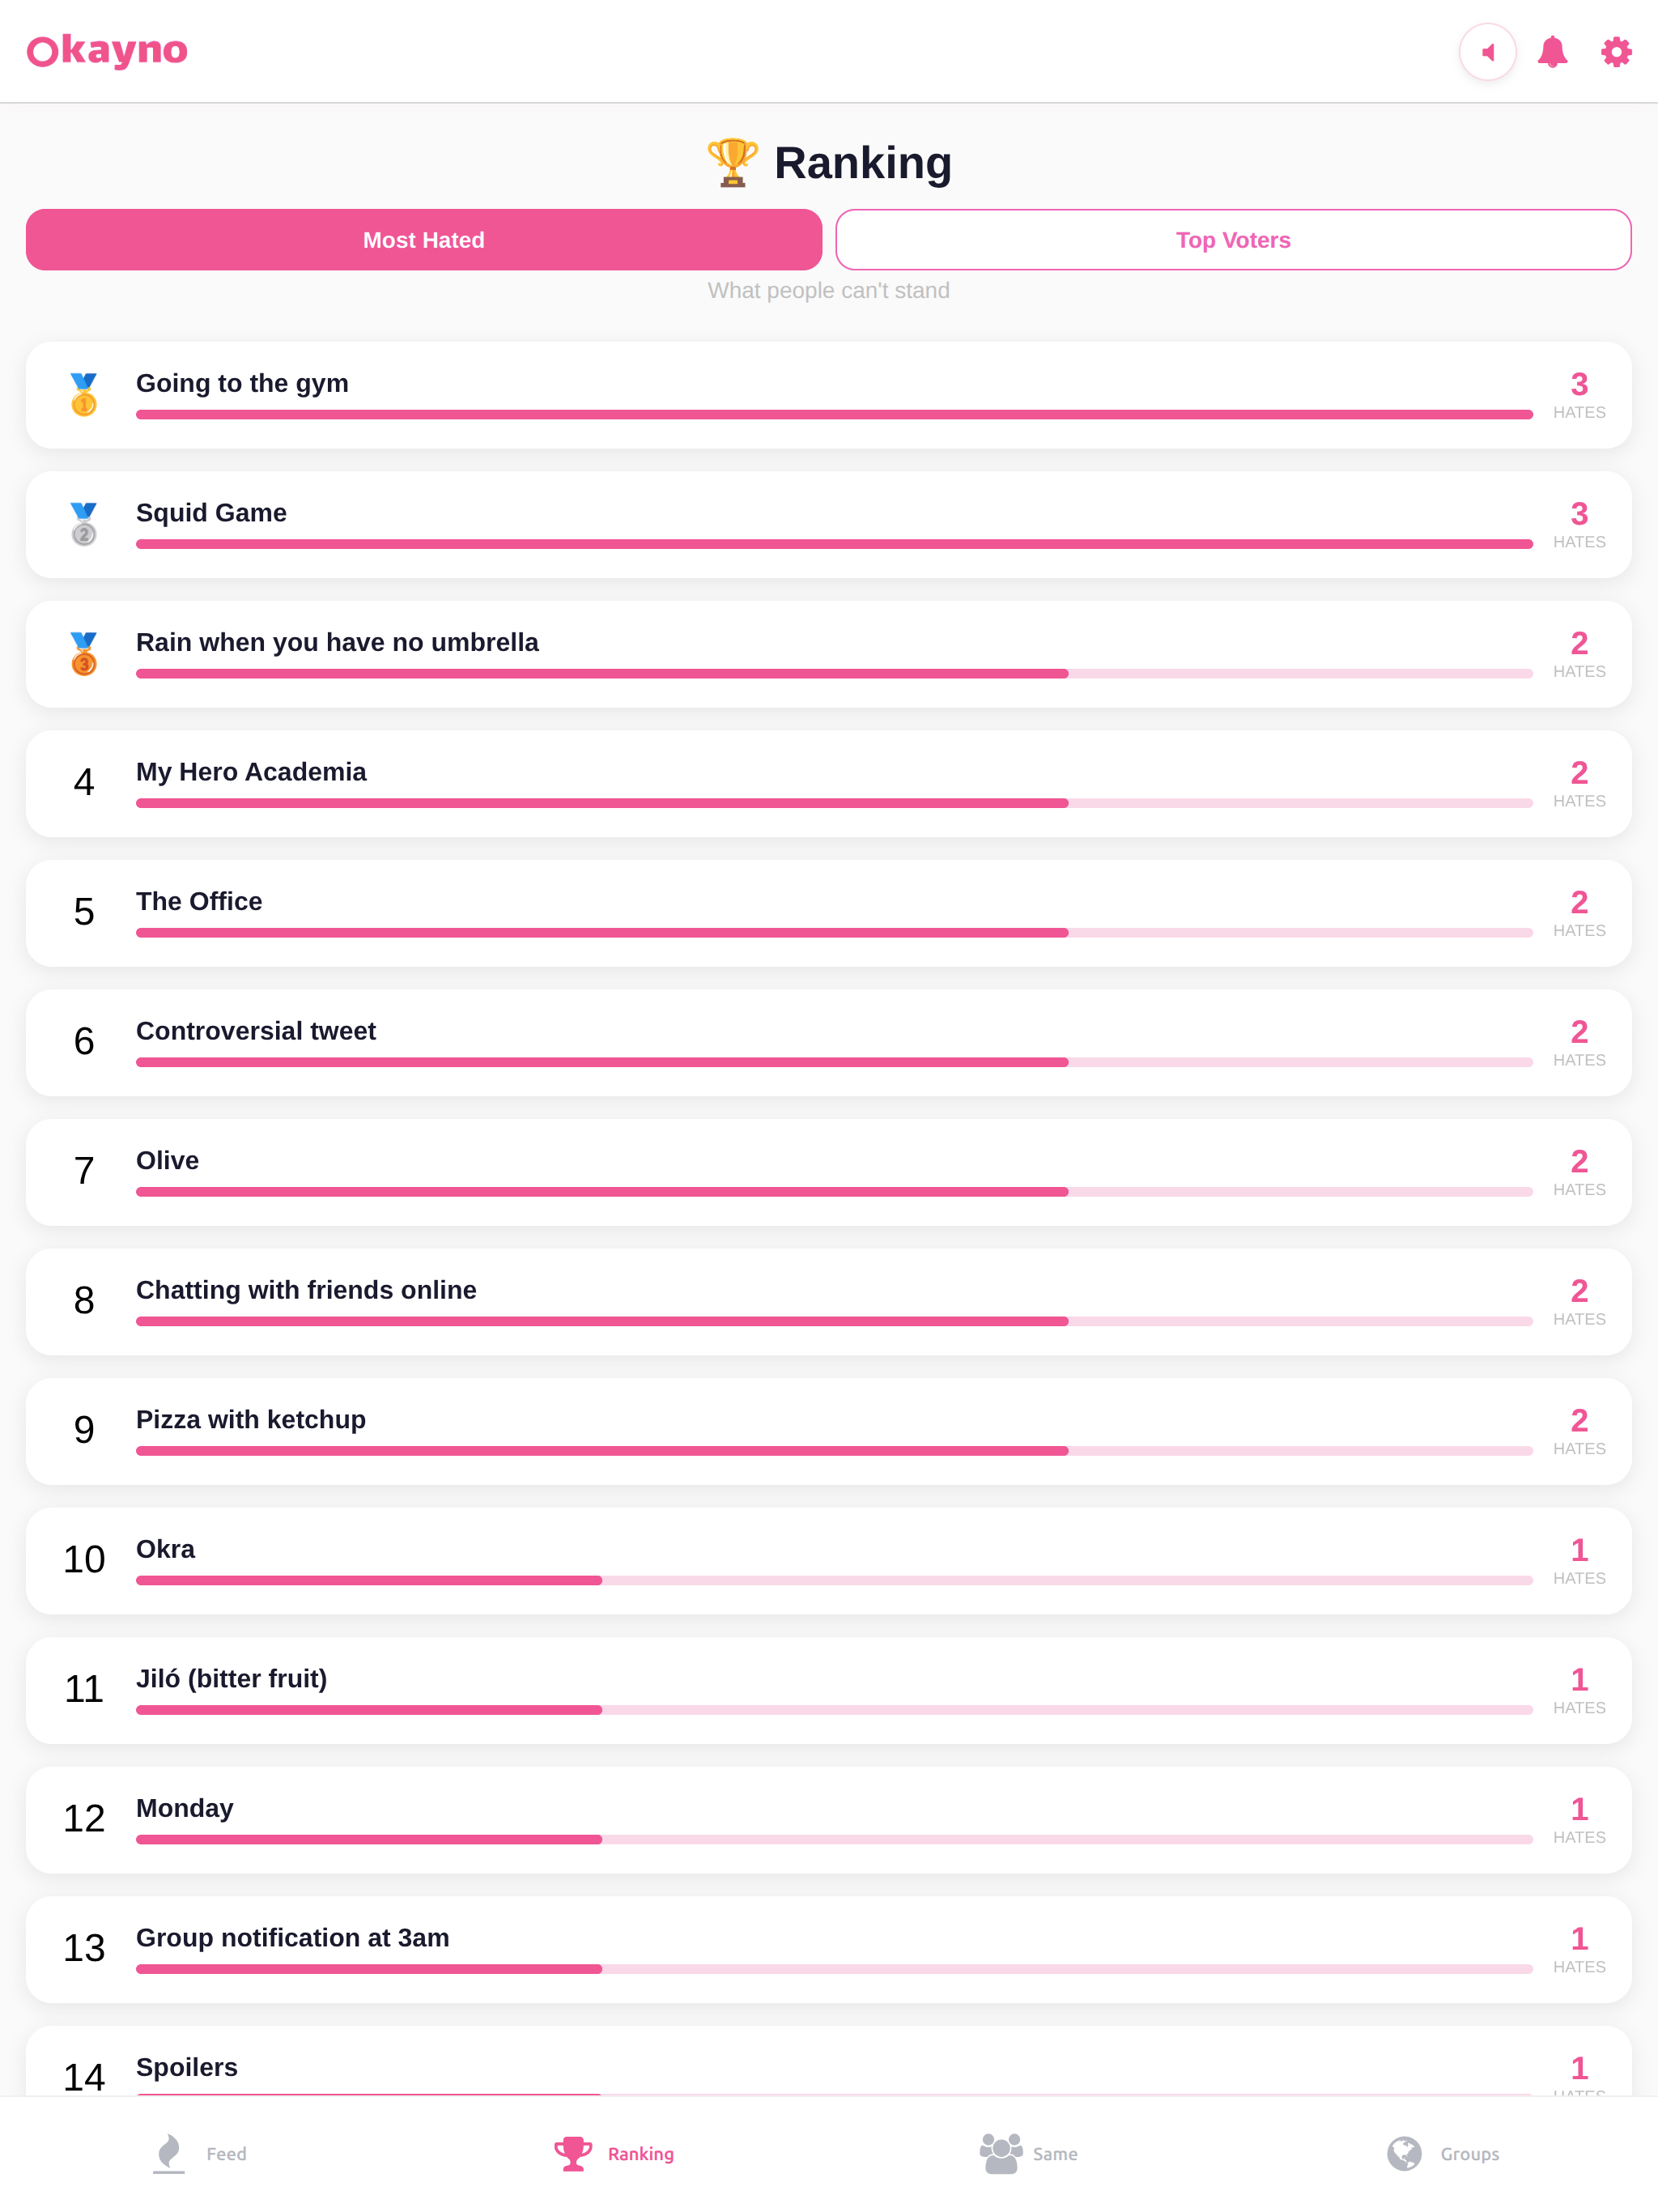Mute sound with the speaker icon
Viewport: 1658px width, 2212px height.
(x=1487, y=52)
